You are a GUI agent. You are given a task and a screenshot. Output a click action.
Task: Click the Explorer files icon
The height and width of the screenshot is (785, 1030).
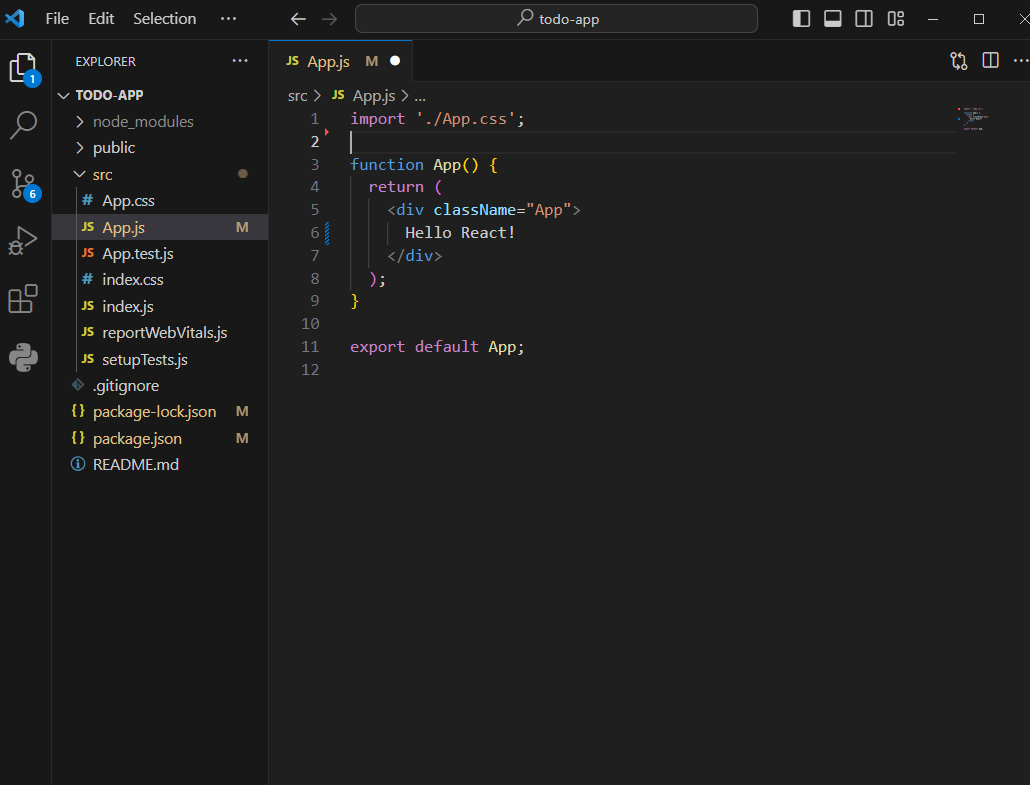[23, 67]
